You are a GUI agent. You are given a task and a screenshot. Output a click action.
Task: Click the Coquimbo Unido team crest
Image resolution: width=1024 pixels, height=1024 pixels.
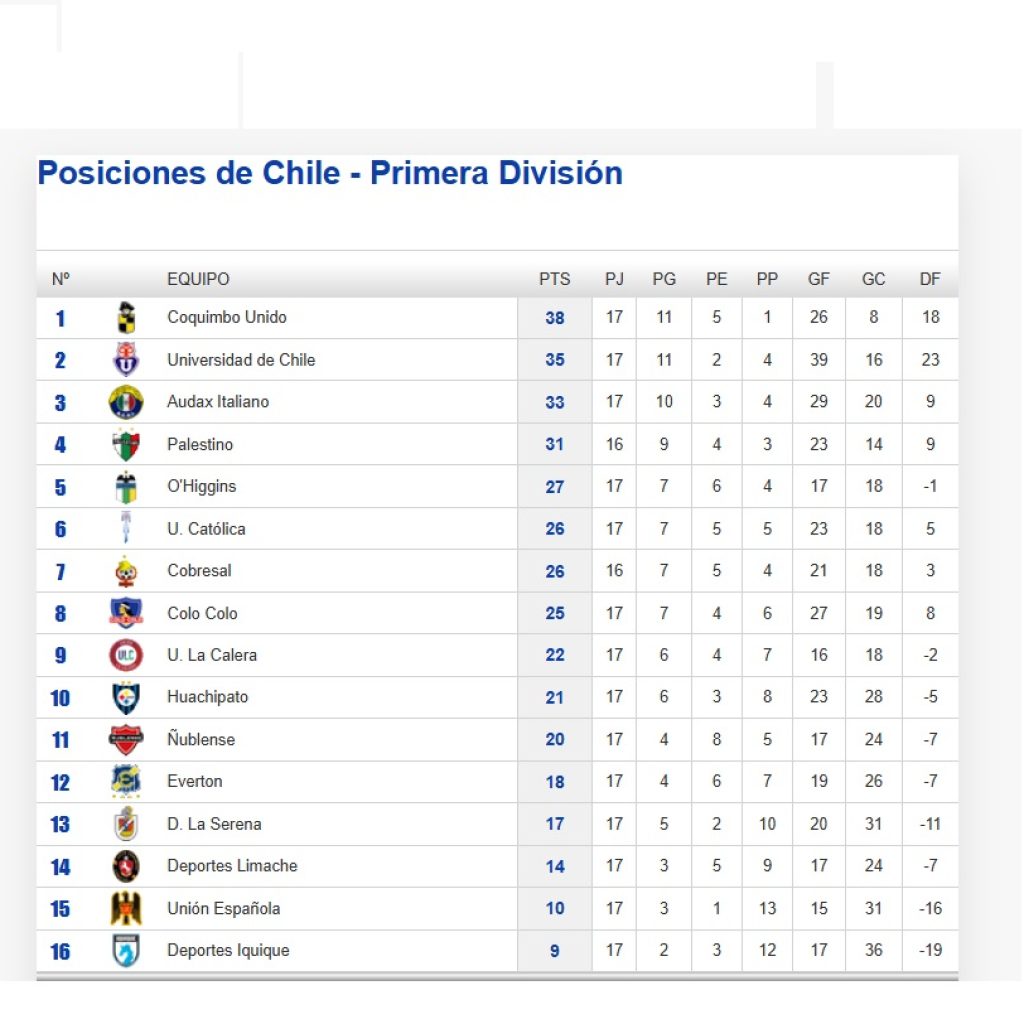point(126,318)
